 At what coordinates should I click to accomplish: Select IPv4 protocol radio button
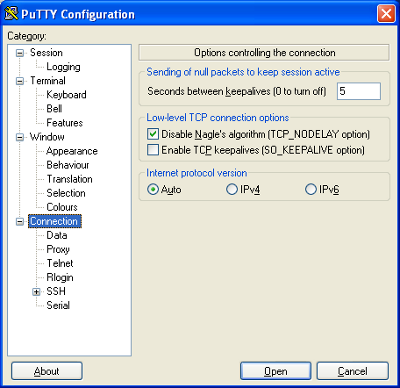coord(231,190)
